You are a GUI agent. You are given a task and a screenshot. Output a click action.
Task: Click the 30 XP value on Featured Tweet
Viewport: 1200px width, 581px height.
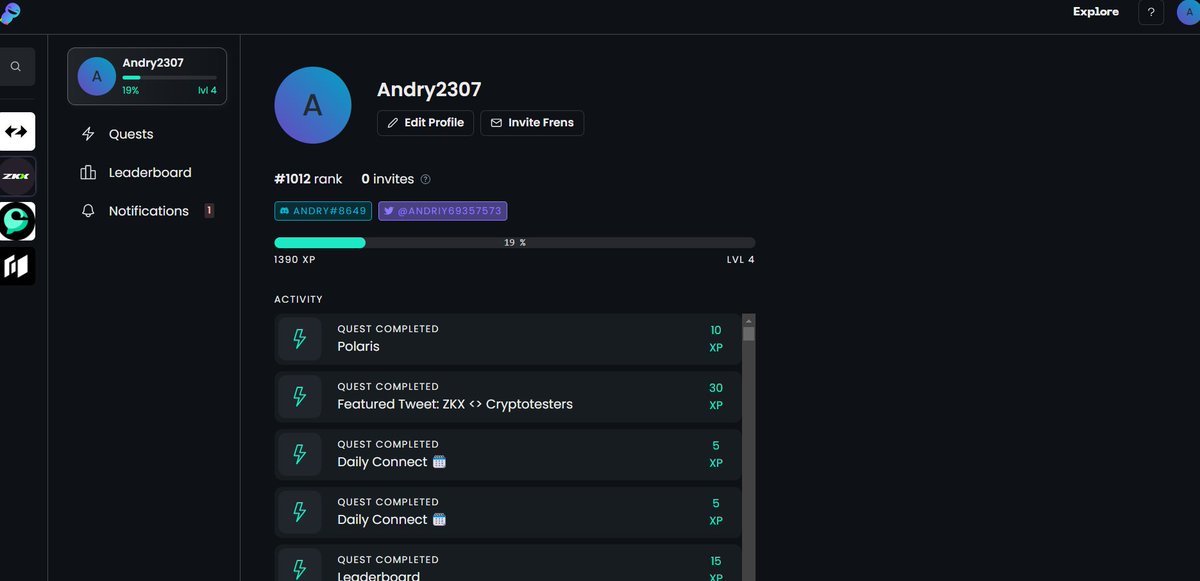[715, 397]
